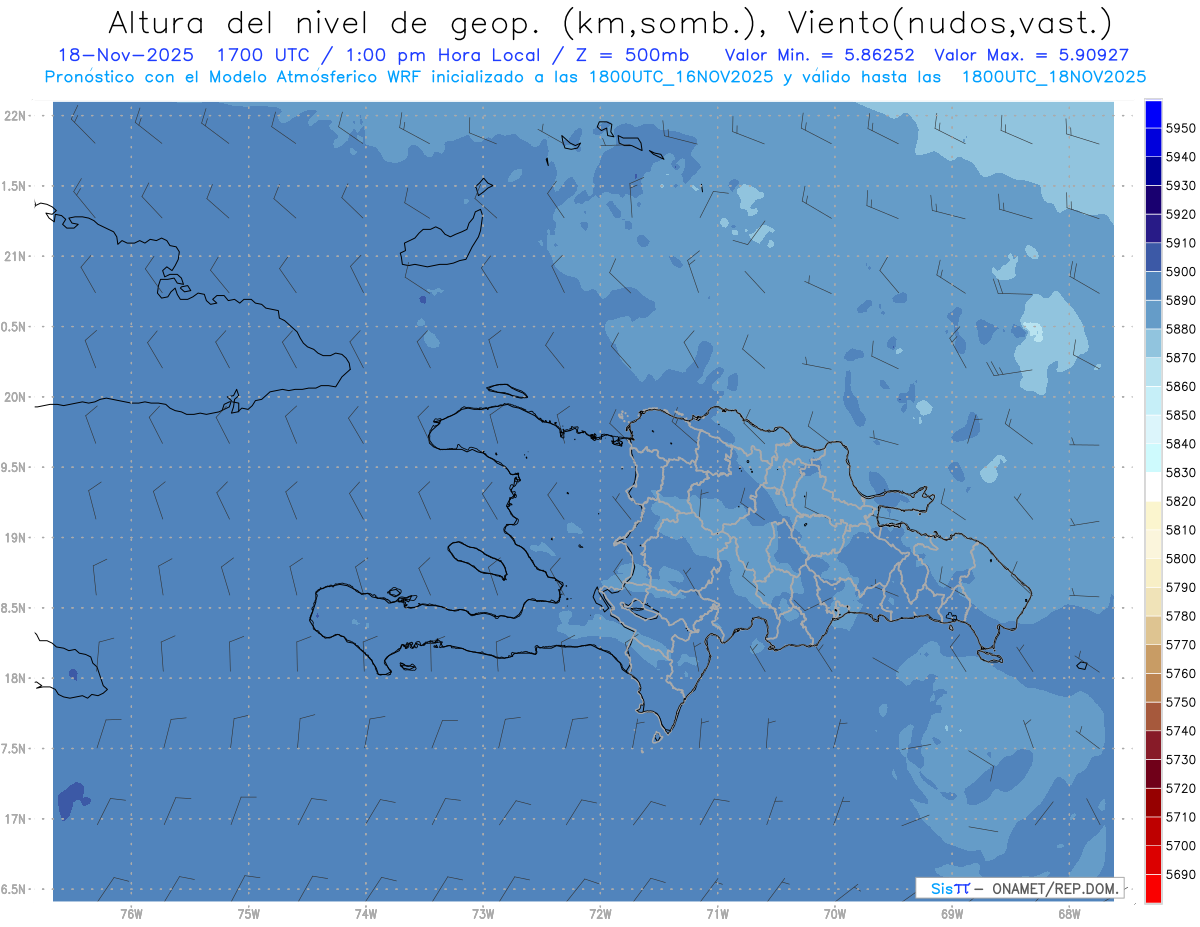Click the 'Valor Max. = 5.90927' text
This screenshot has height=927, width=1200.
(x=1031, y=56)
